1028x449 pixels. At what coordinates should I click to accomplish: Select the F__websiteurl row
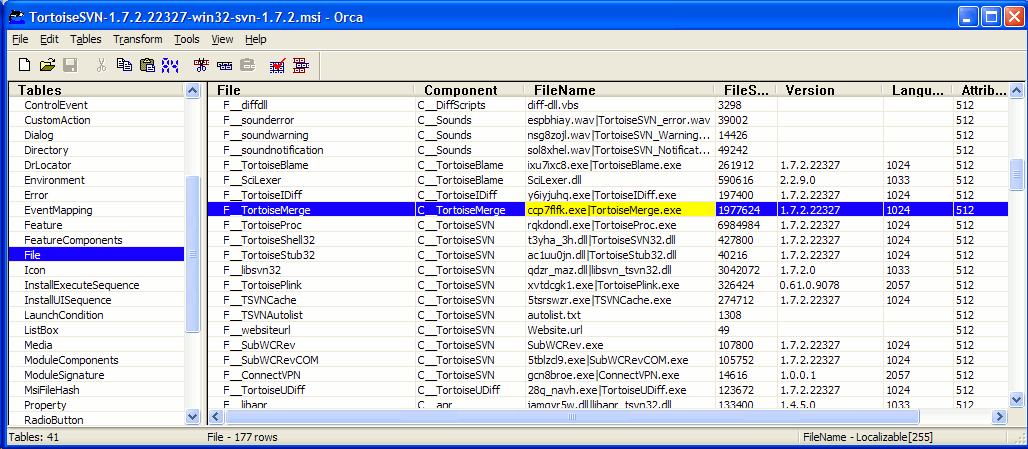(608, 330)
